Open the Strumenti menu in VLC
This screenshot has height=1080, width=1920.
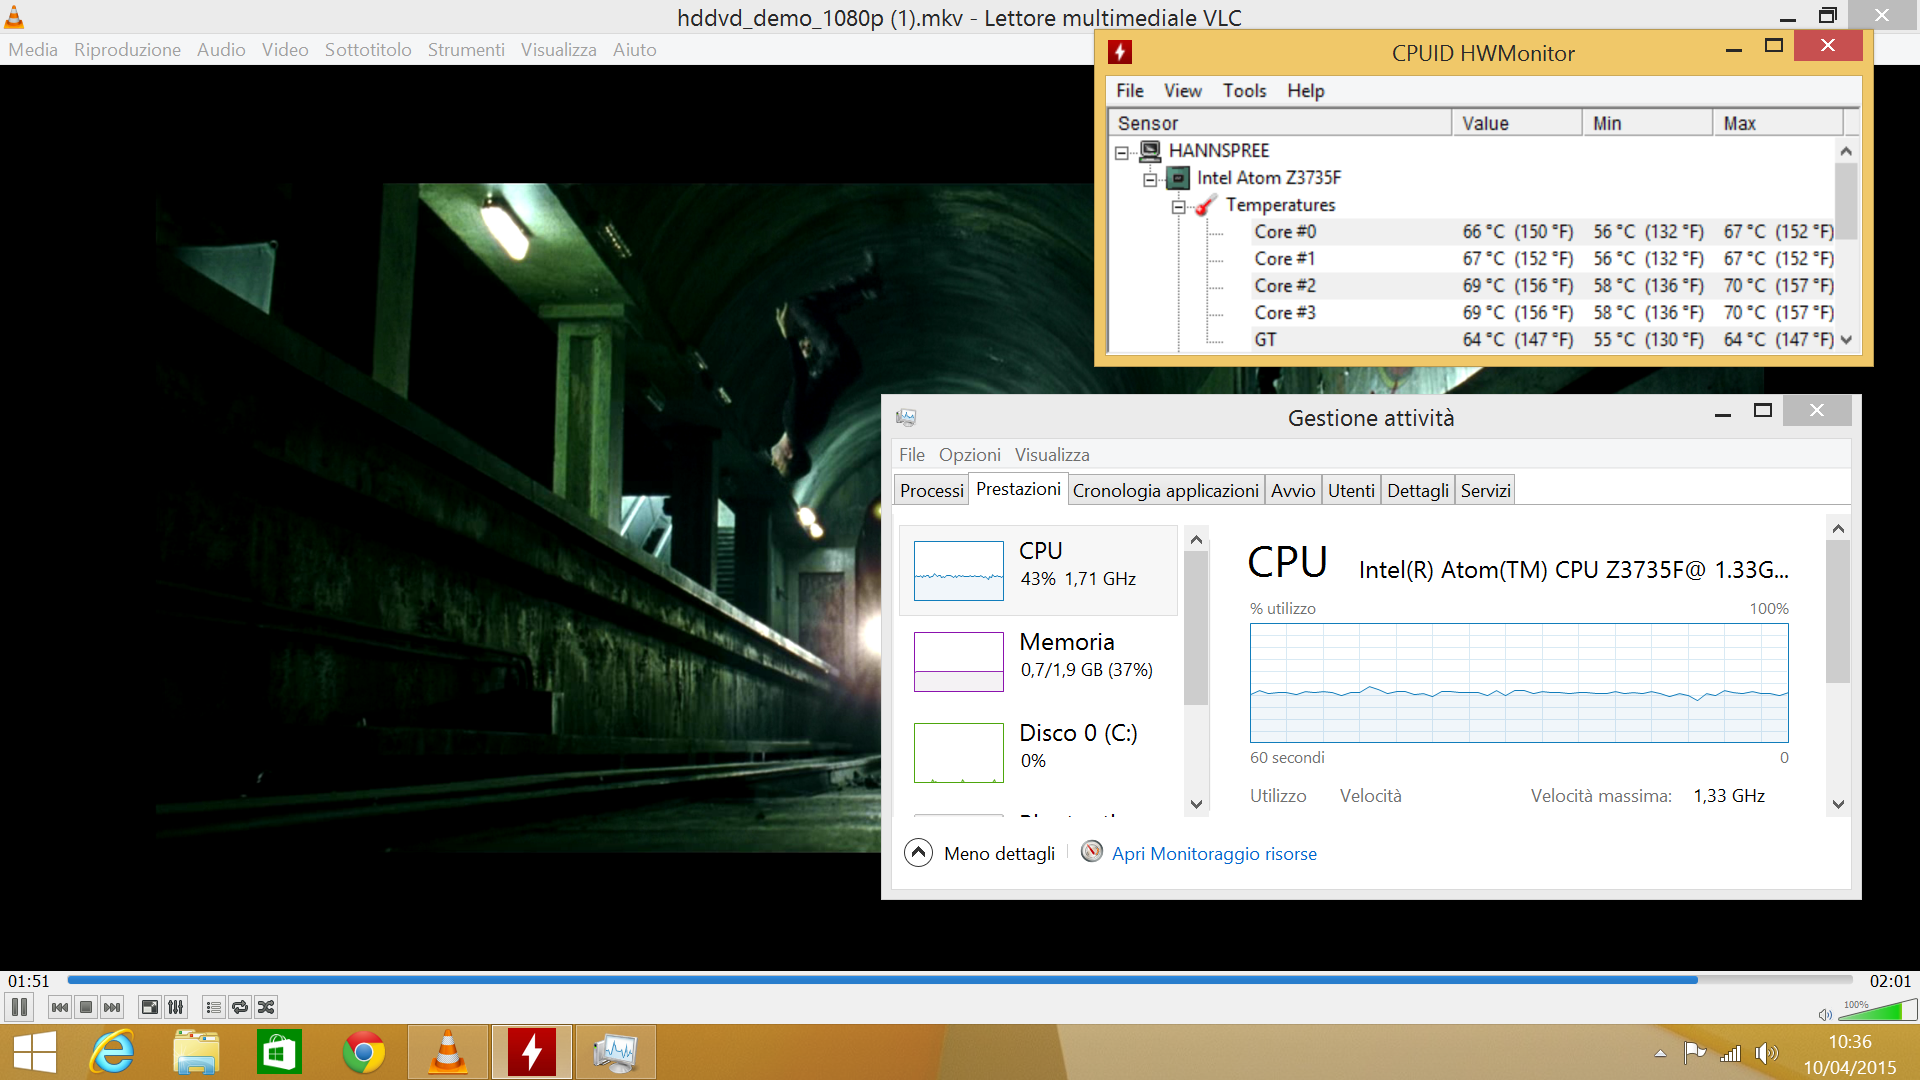tap(466, 50)
